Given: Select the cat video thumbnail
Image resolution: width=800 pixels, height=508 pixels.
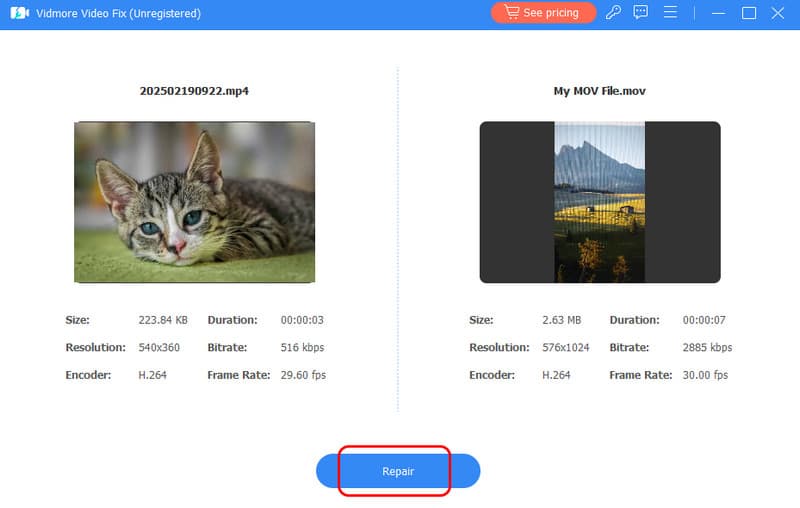Looking at the screenshot, I should coord(194,202).
